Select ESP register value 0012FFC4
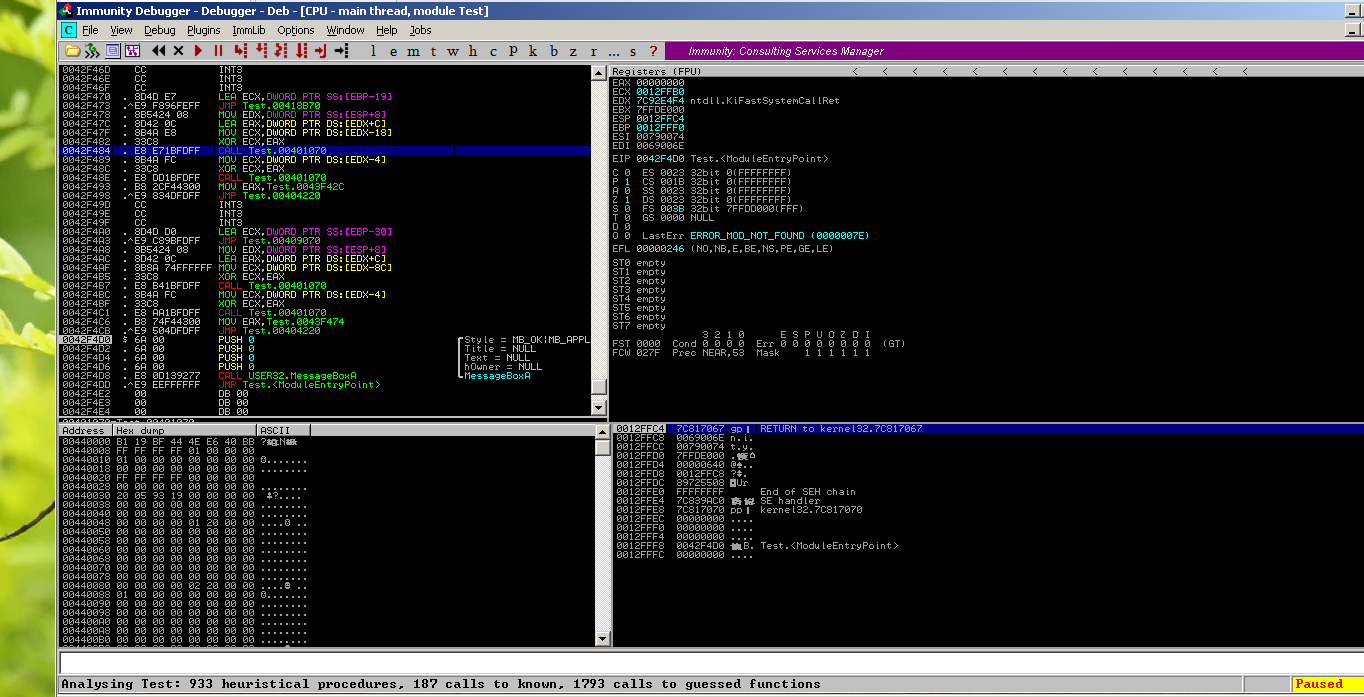Viewport: 1364px width, 697px height. pos(660,118)
